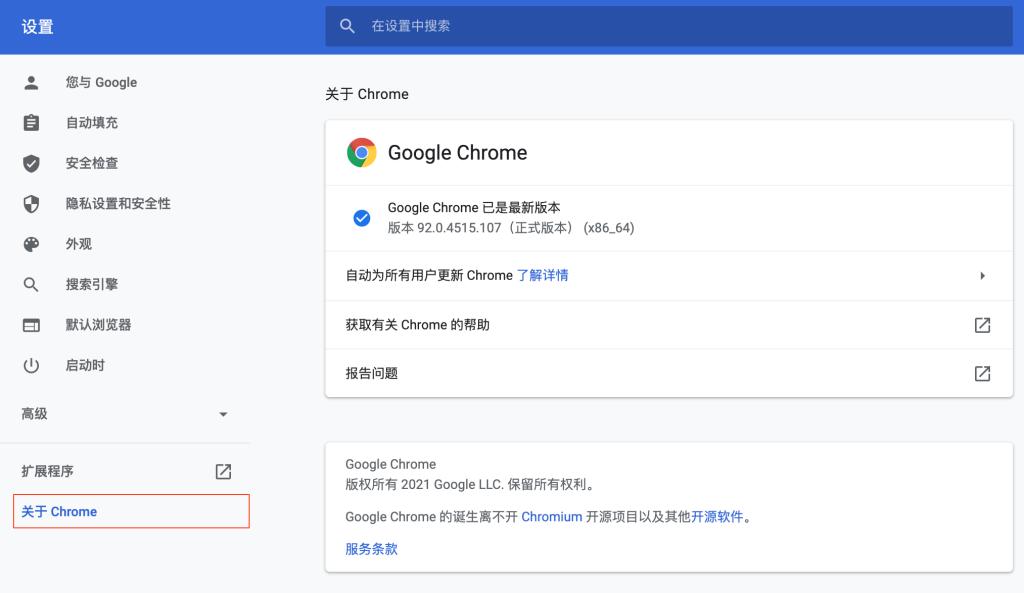
Task: Click the 在设置中搜索 search field
Action: point(668,26)
